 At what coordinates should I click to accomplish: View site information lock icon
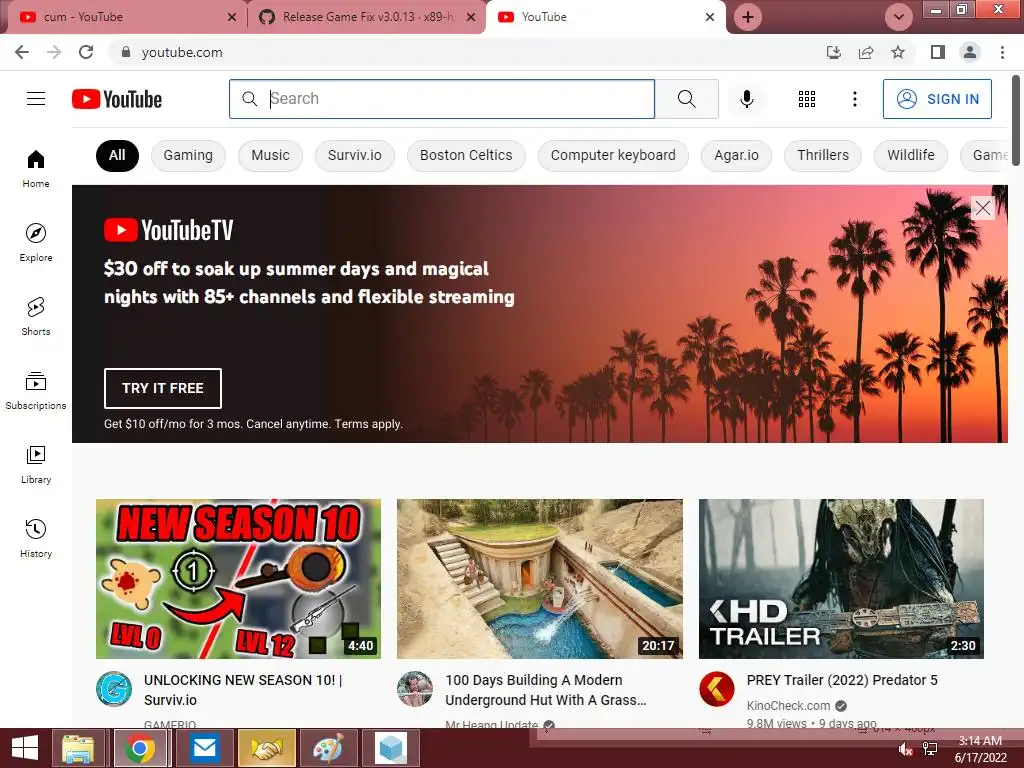[x=126, y=52]
